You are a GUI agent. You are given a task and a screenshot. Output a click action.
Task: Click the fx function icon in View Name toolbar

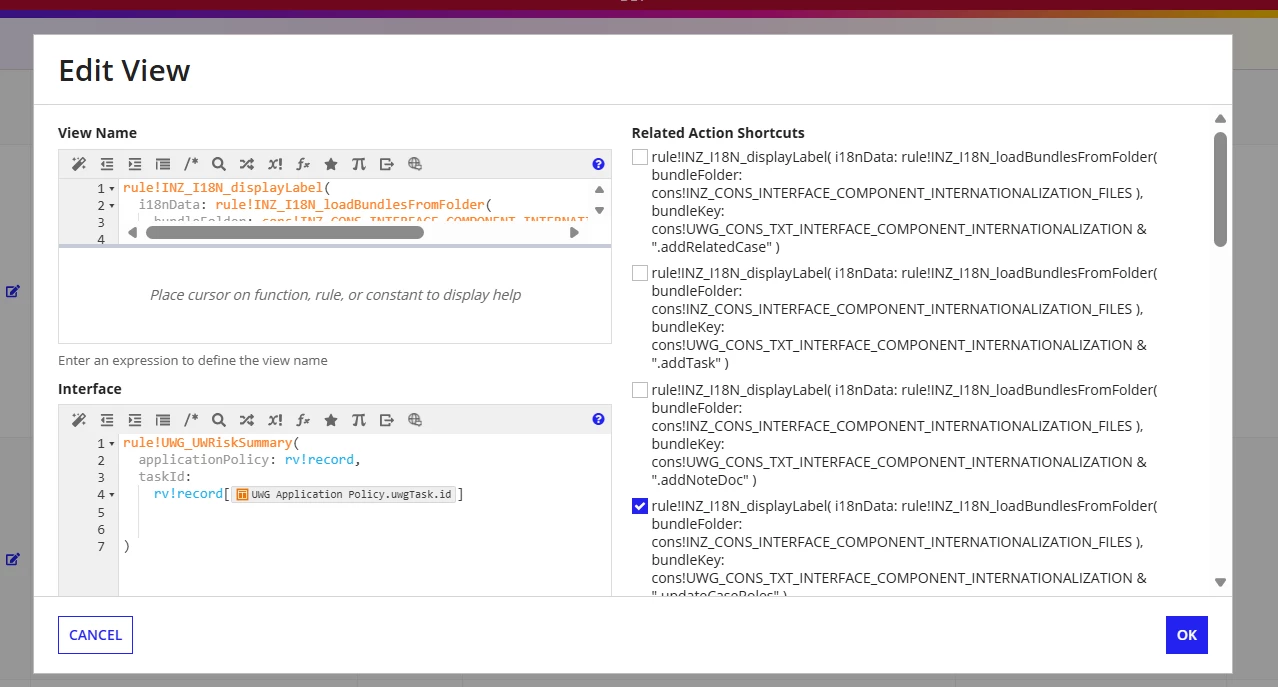coord(303,164)
